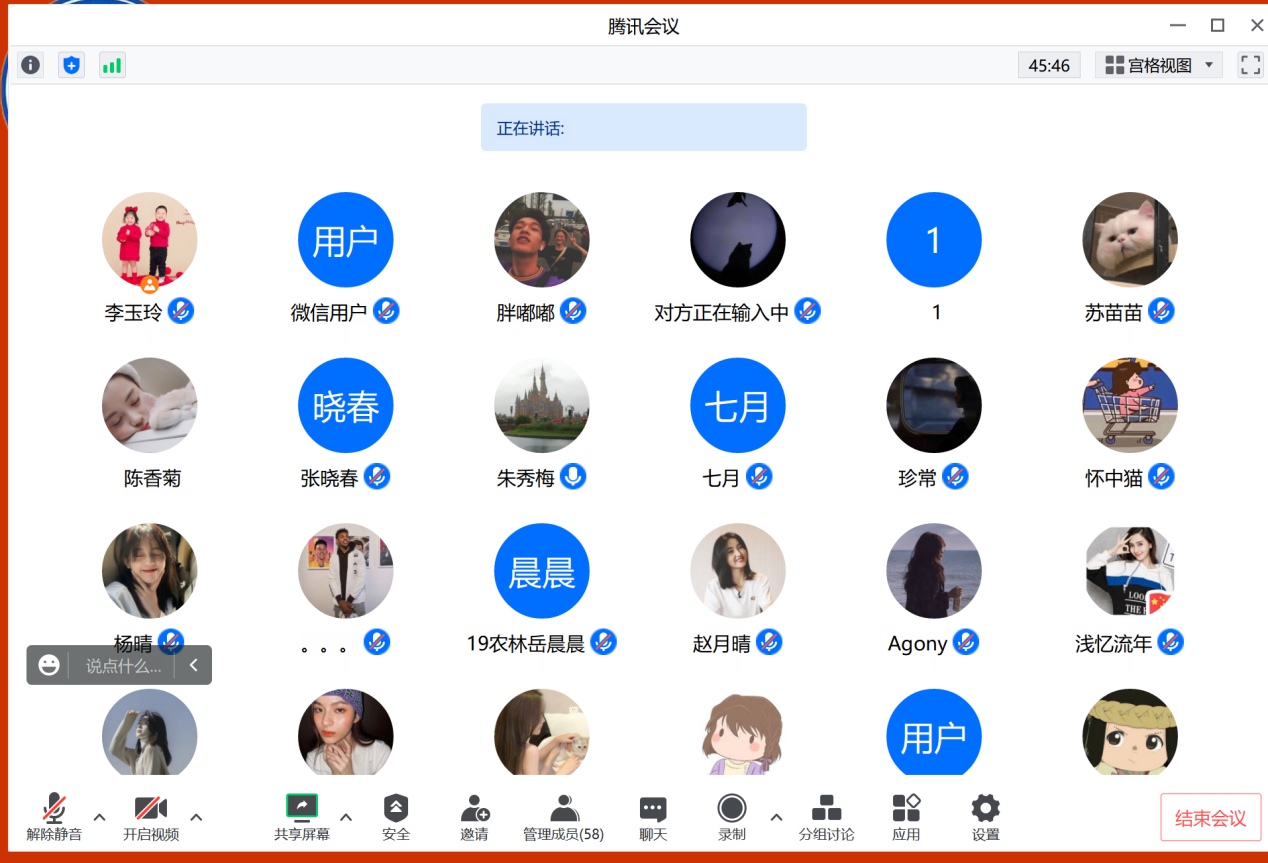
Task: Expand video options arrow beside 开启视频
Action: coord(196,817)
